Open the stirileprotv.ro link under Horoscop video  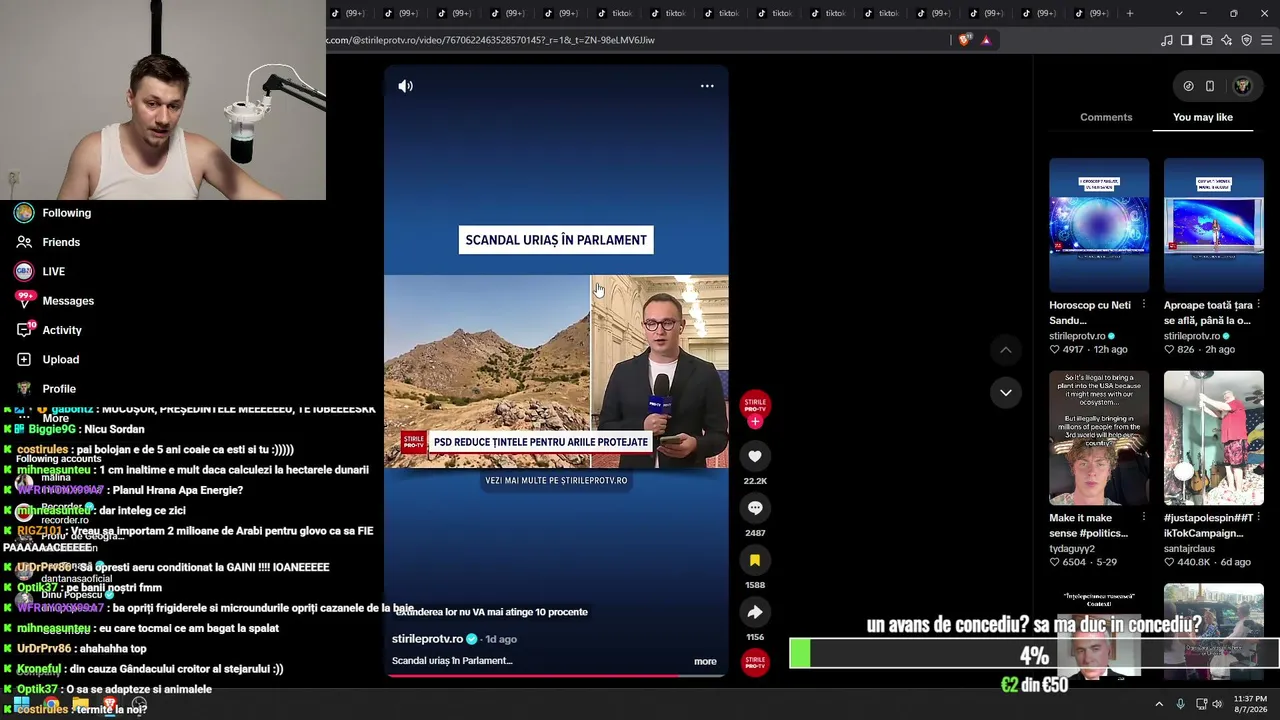[x=1077, y=336]
